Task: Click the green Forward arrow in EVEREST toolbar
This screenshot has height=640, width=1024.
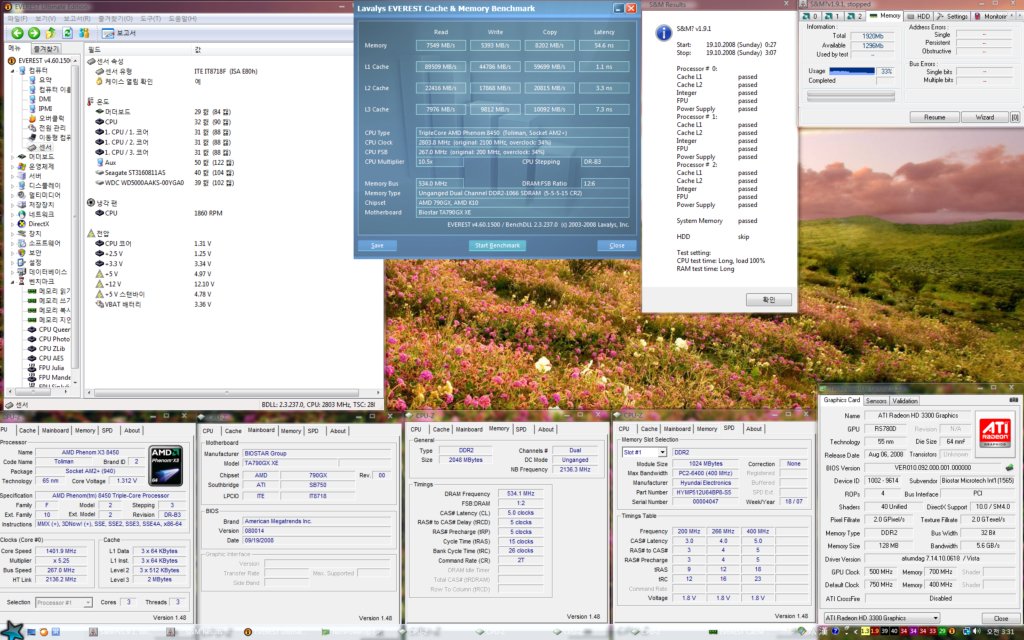Action: (x=34, y=33)
